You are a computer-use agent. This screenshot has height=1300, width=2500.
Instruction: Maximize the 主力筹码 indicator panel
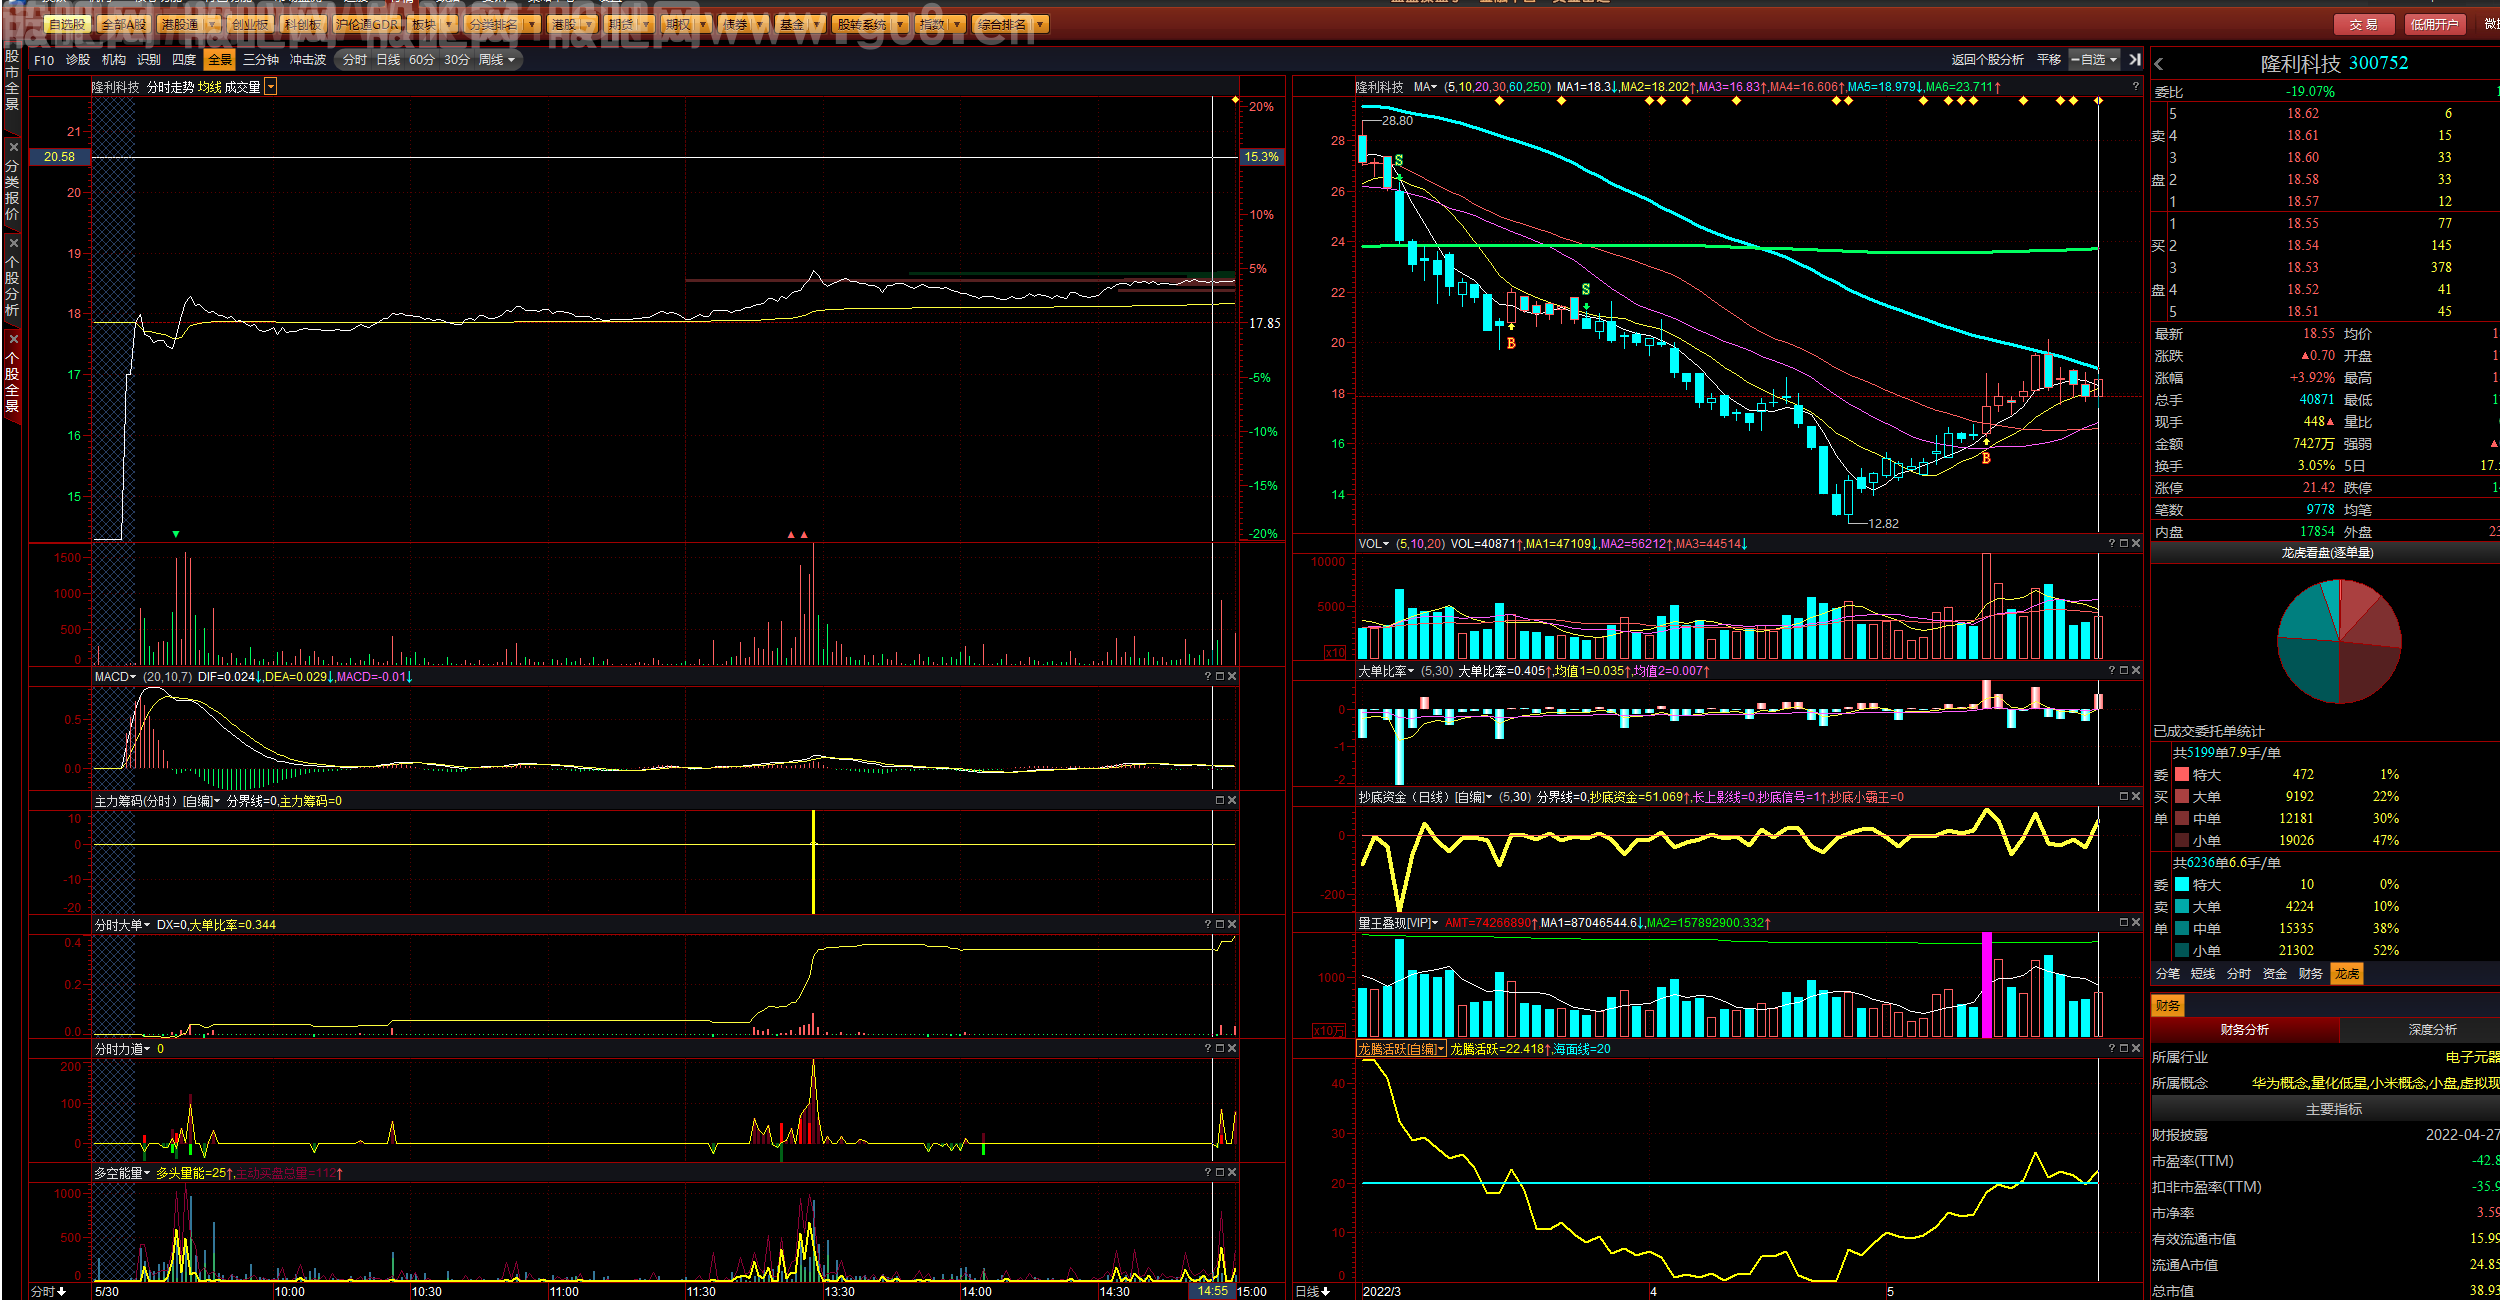[x=1220, y=800]
